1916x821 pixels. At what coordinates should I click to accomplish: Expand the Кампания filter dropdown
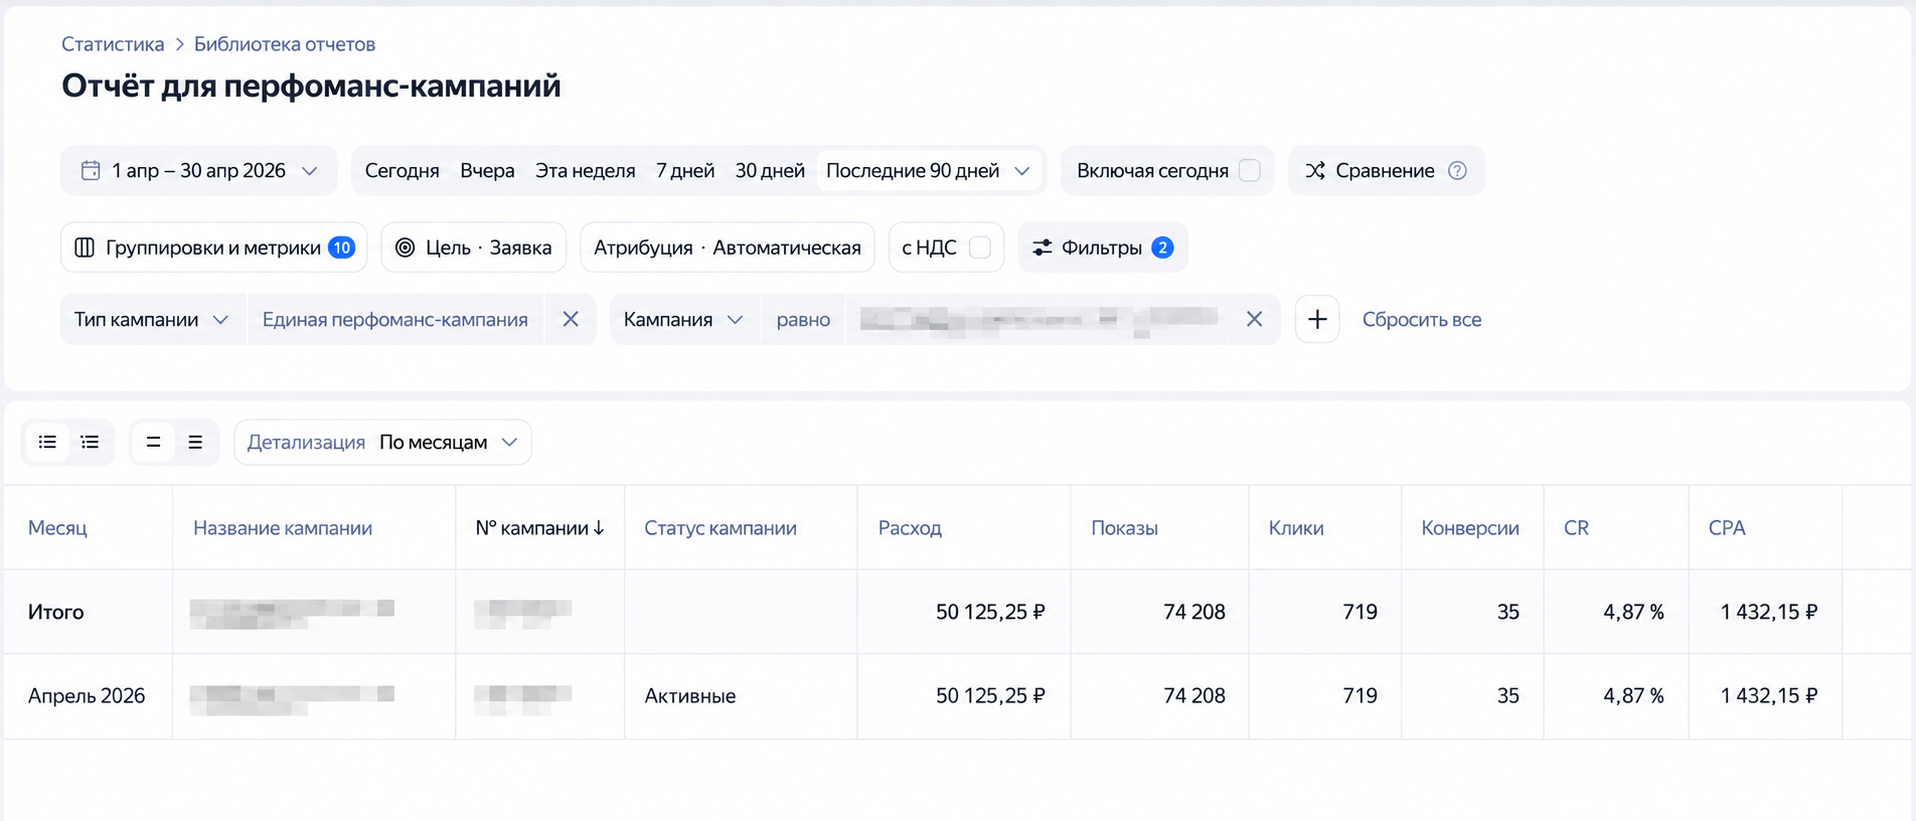(x=685, y=319)
